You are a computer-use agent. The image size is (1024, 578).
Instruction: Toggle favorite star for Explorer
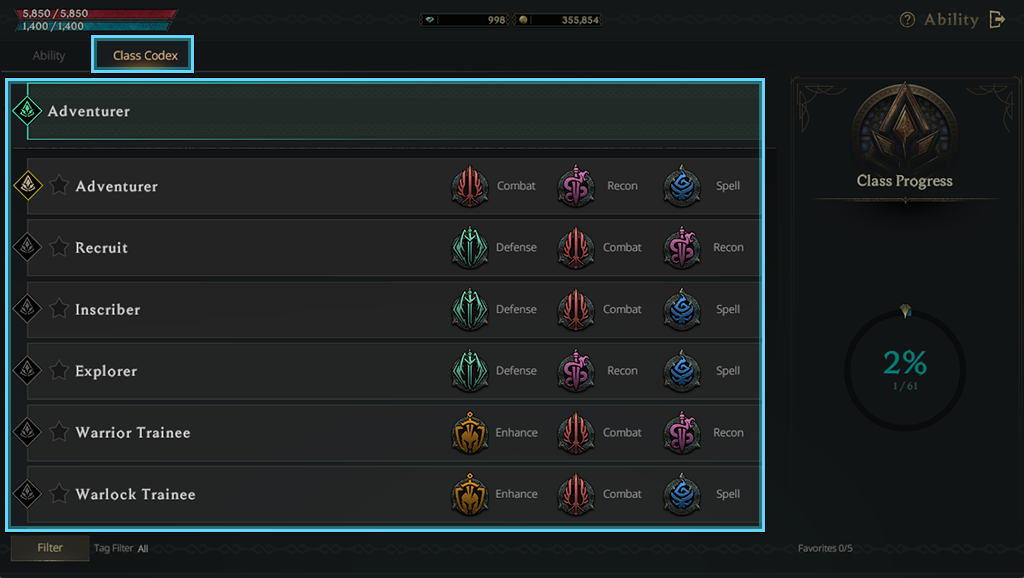coord(60,371)
